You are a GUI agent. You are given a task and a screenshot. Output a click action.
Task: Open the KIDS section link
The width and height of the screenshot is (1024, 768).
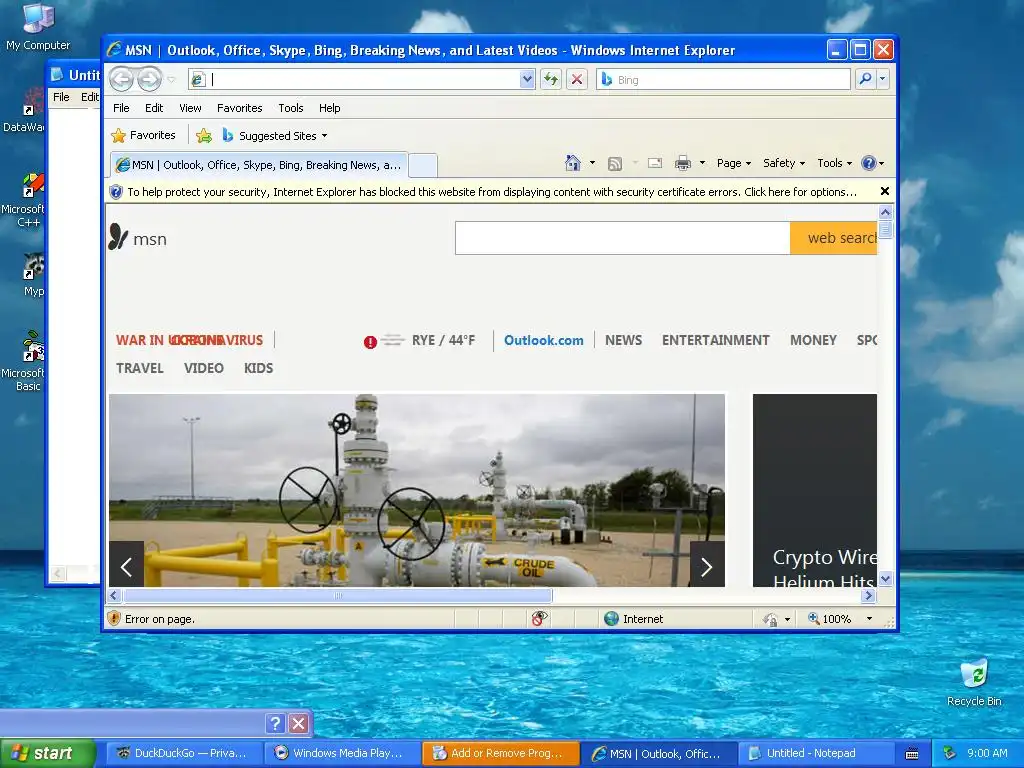point(259,368)
